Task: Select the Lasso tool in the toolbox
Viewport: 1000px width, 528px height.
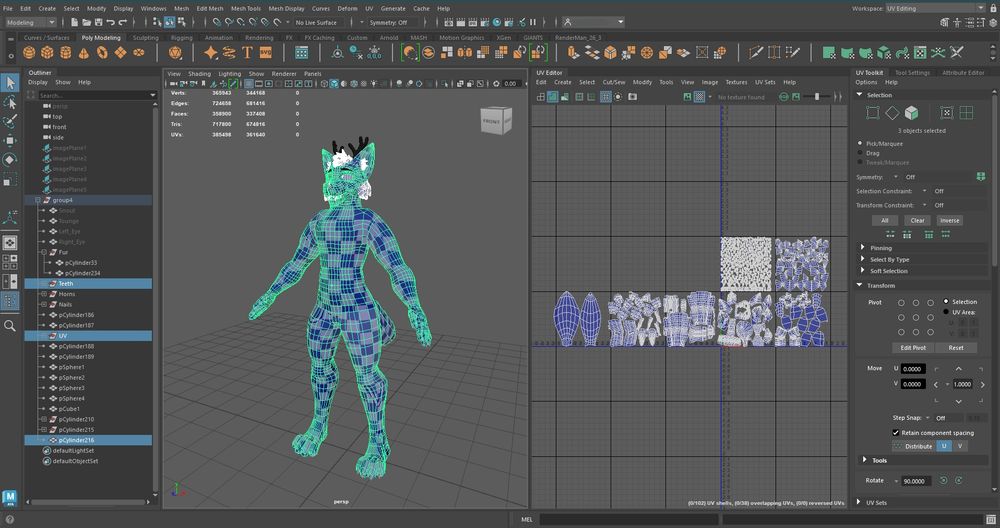Action: pyautogui.click(x=10, y=102)
